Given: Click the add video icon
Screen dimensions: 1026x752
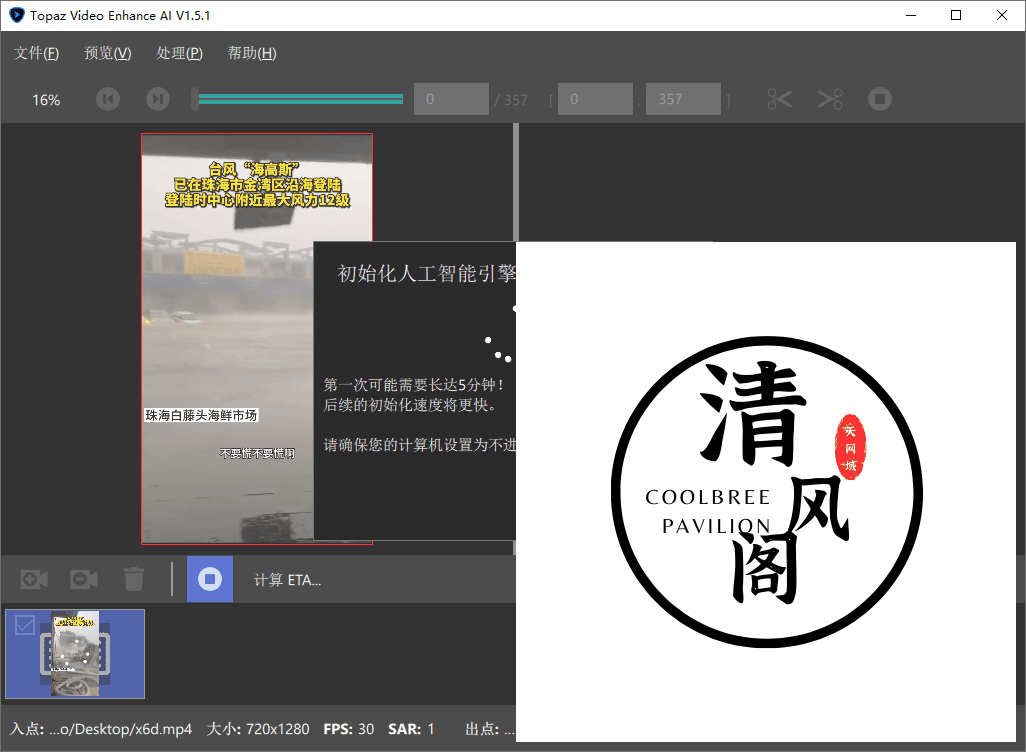Looking at the screenshot, I should (34, 579).
